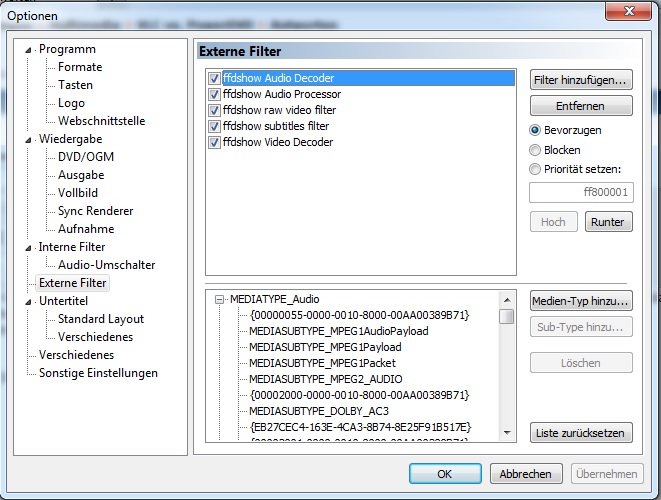Click the media type list scrollbar thumb

507,317
